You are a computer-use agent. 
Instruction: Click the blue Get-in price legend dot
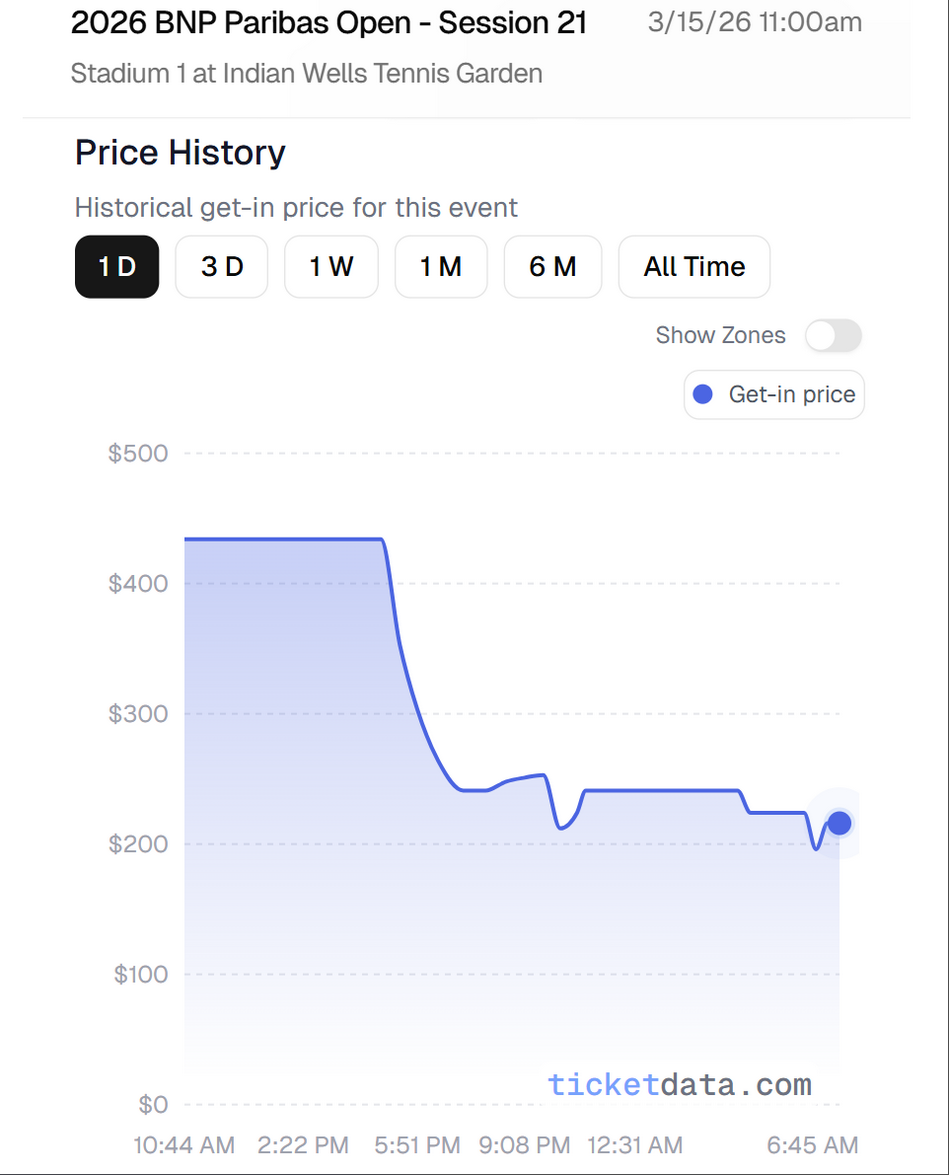click(x=703, y=395)
